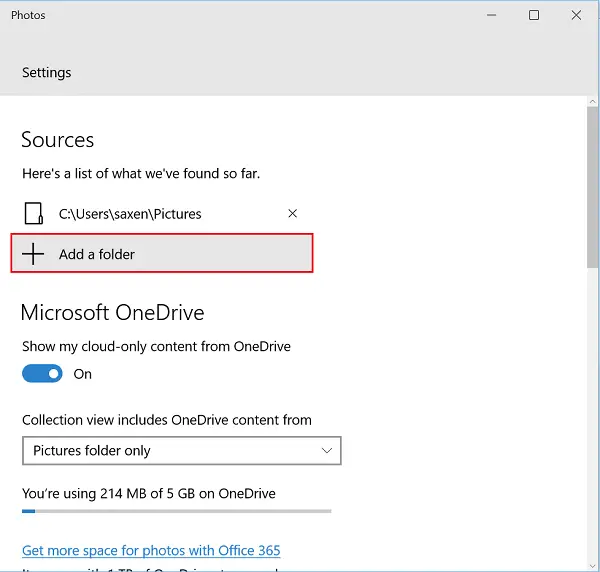Click the On label beside the OneDrive switch
Viewport: 600px width, 572px height.
[x=83, y=374]
